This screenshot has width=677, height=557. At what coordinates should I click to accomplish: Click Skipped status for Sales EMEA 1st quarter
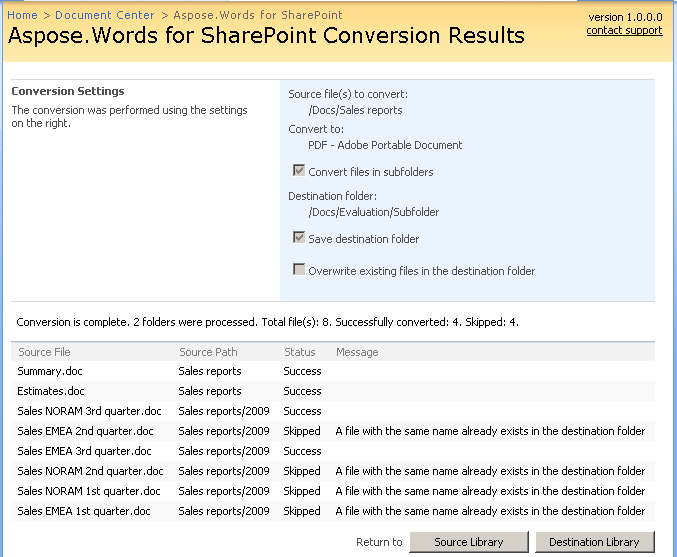(x=302, y=511)
